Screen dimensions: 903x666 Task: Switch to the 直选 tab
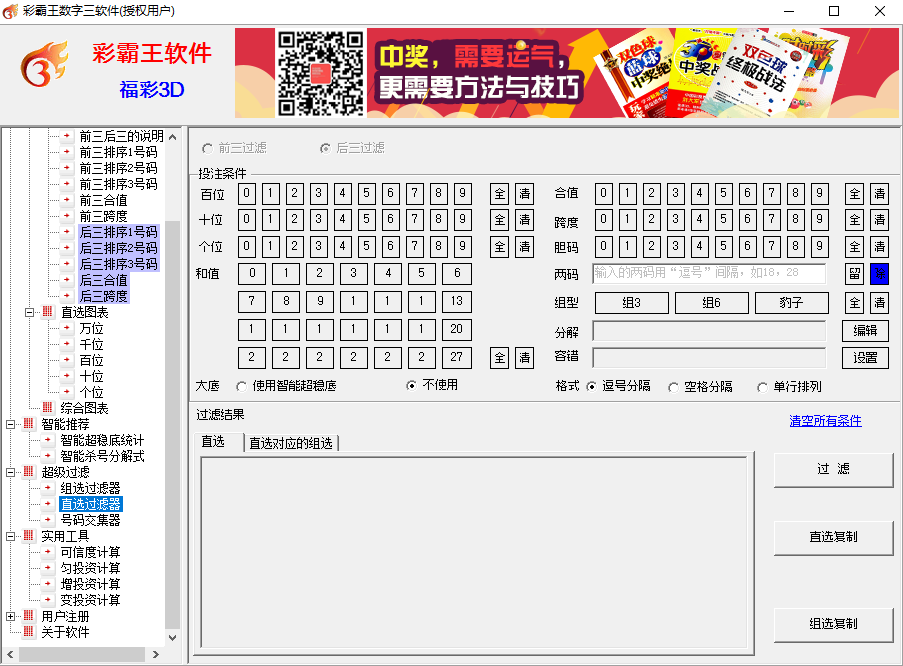click(219, 442)
